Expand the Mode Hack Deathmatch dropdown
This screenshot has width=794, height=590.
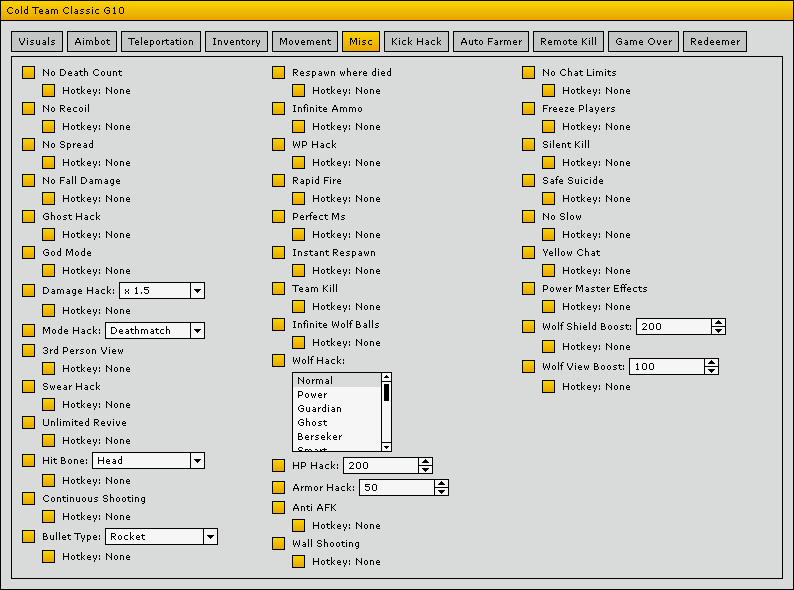coord(197,331)
